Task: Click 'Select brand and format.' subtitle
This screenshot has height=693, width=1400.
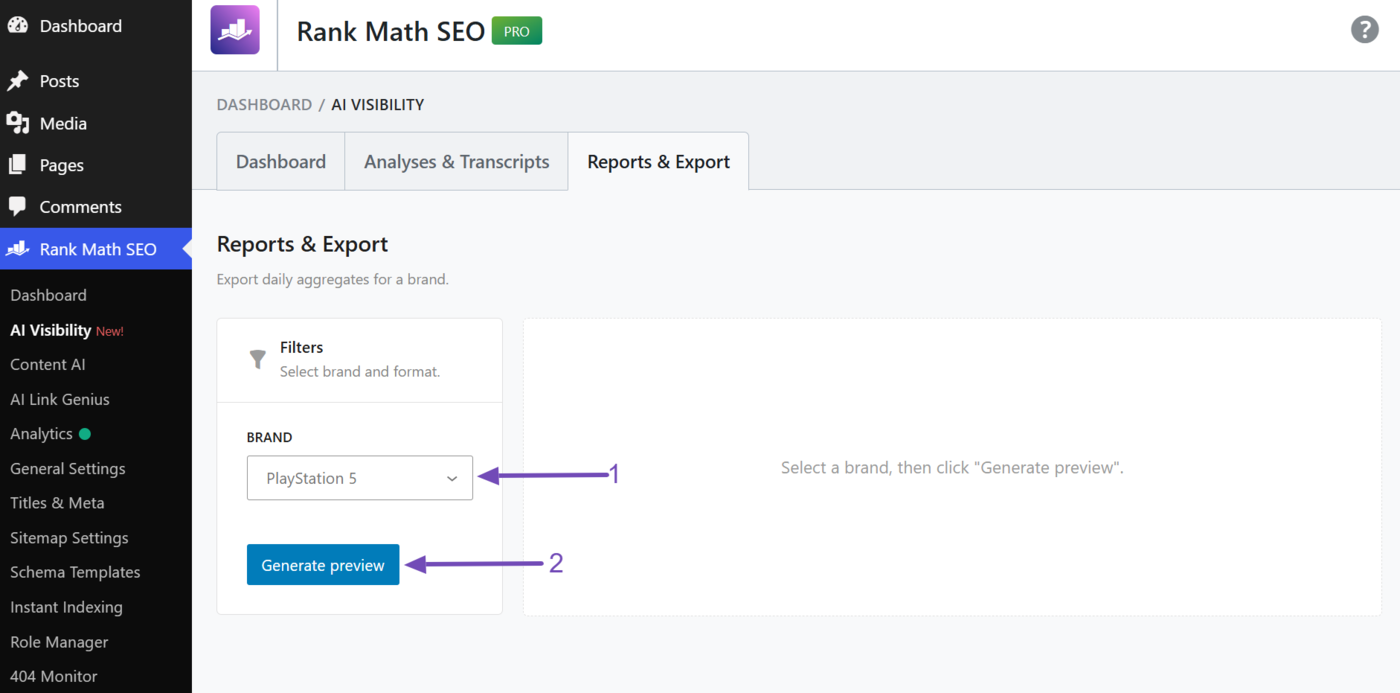Action: [x=360, y=371]
